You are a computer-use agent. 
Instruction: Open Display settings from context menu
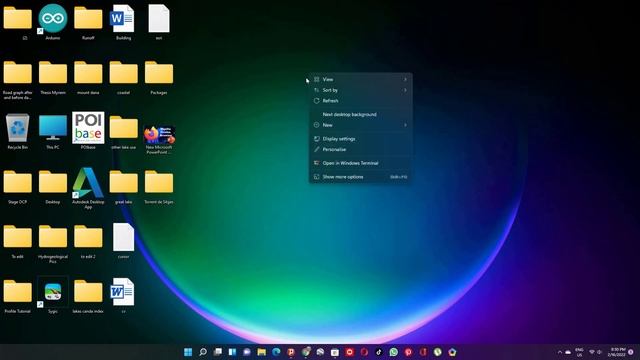(x=360, y=139)
